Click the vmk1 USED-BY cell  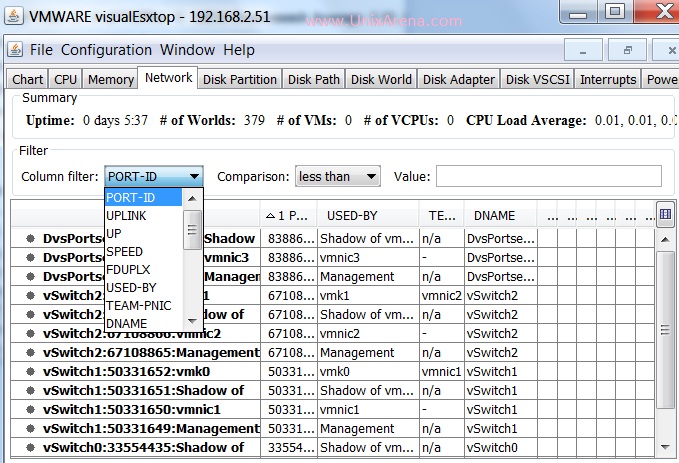point(368,296)
